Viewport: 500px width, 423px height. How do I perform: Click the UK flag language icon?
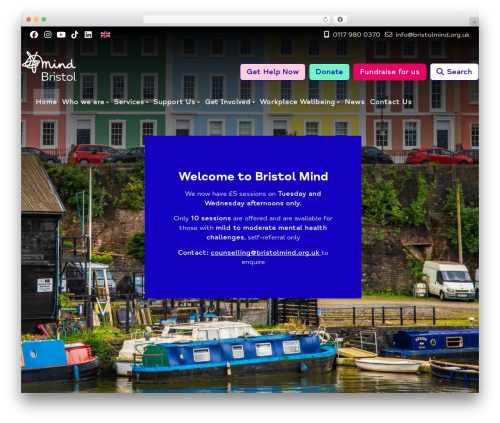tap(105, 35)
